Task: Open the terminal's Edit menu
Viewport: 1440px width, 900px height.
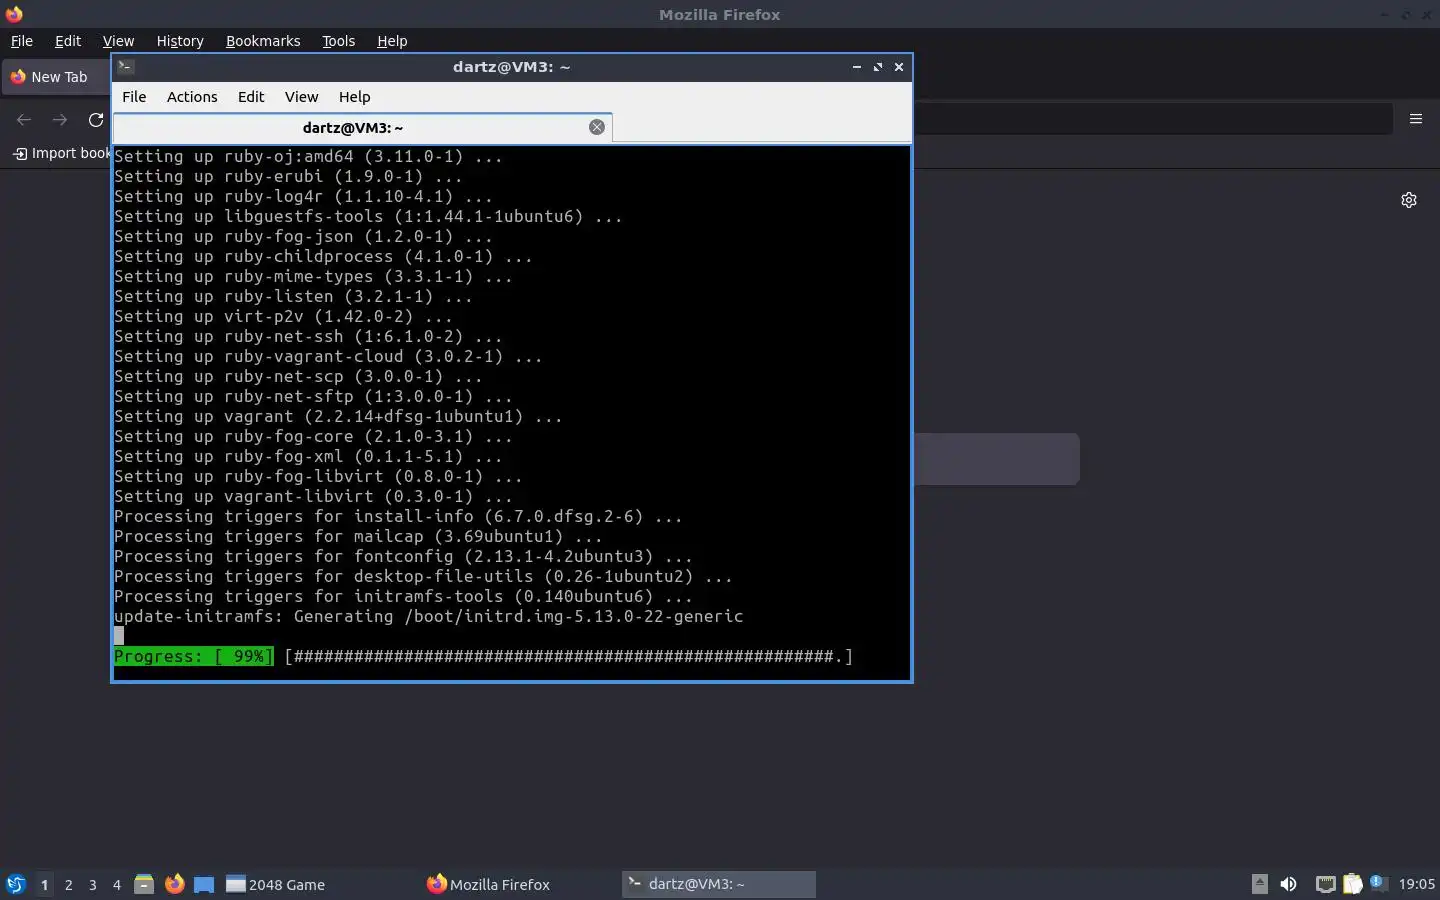Action: (x=251, y=97)
